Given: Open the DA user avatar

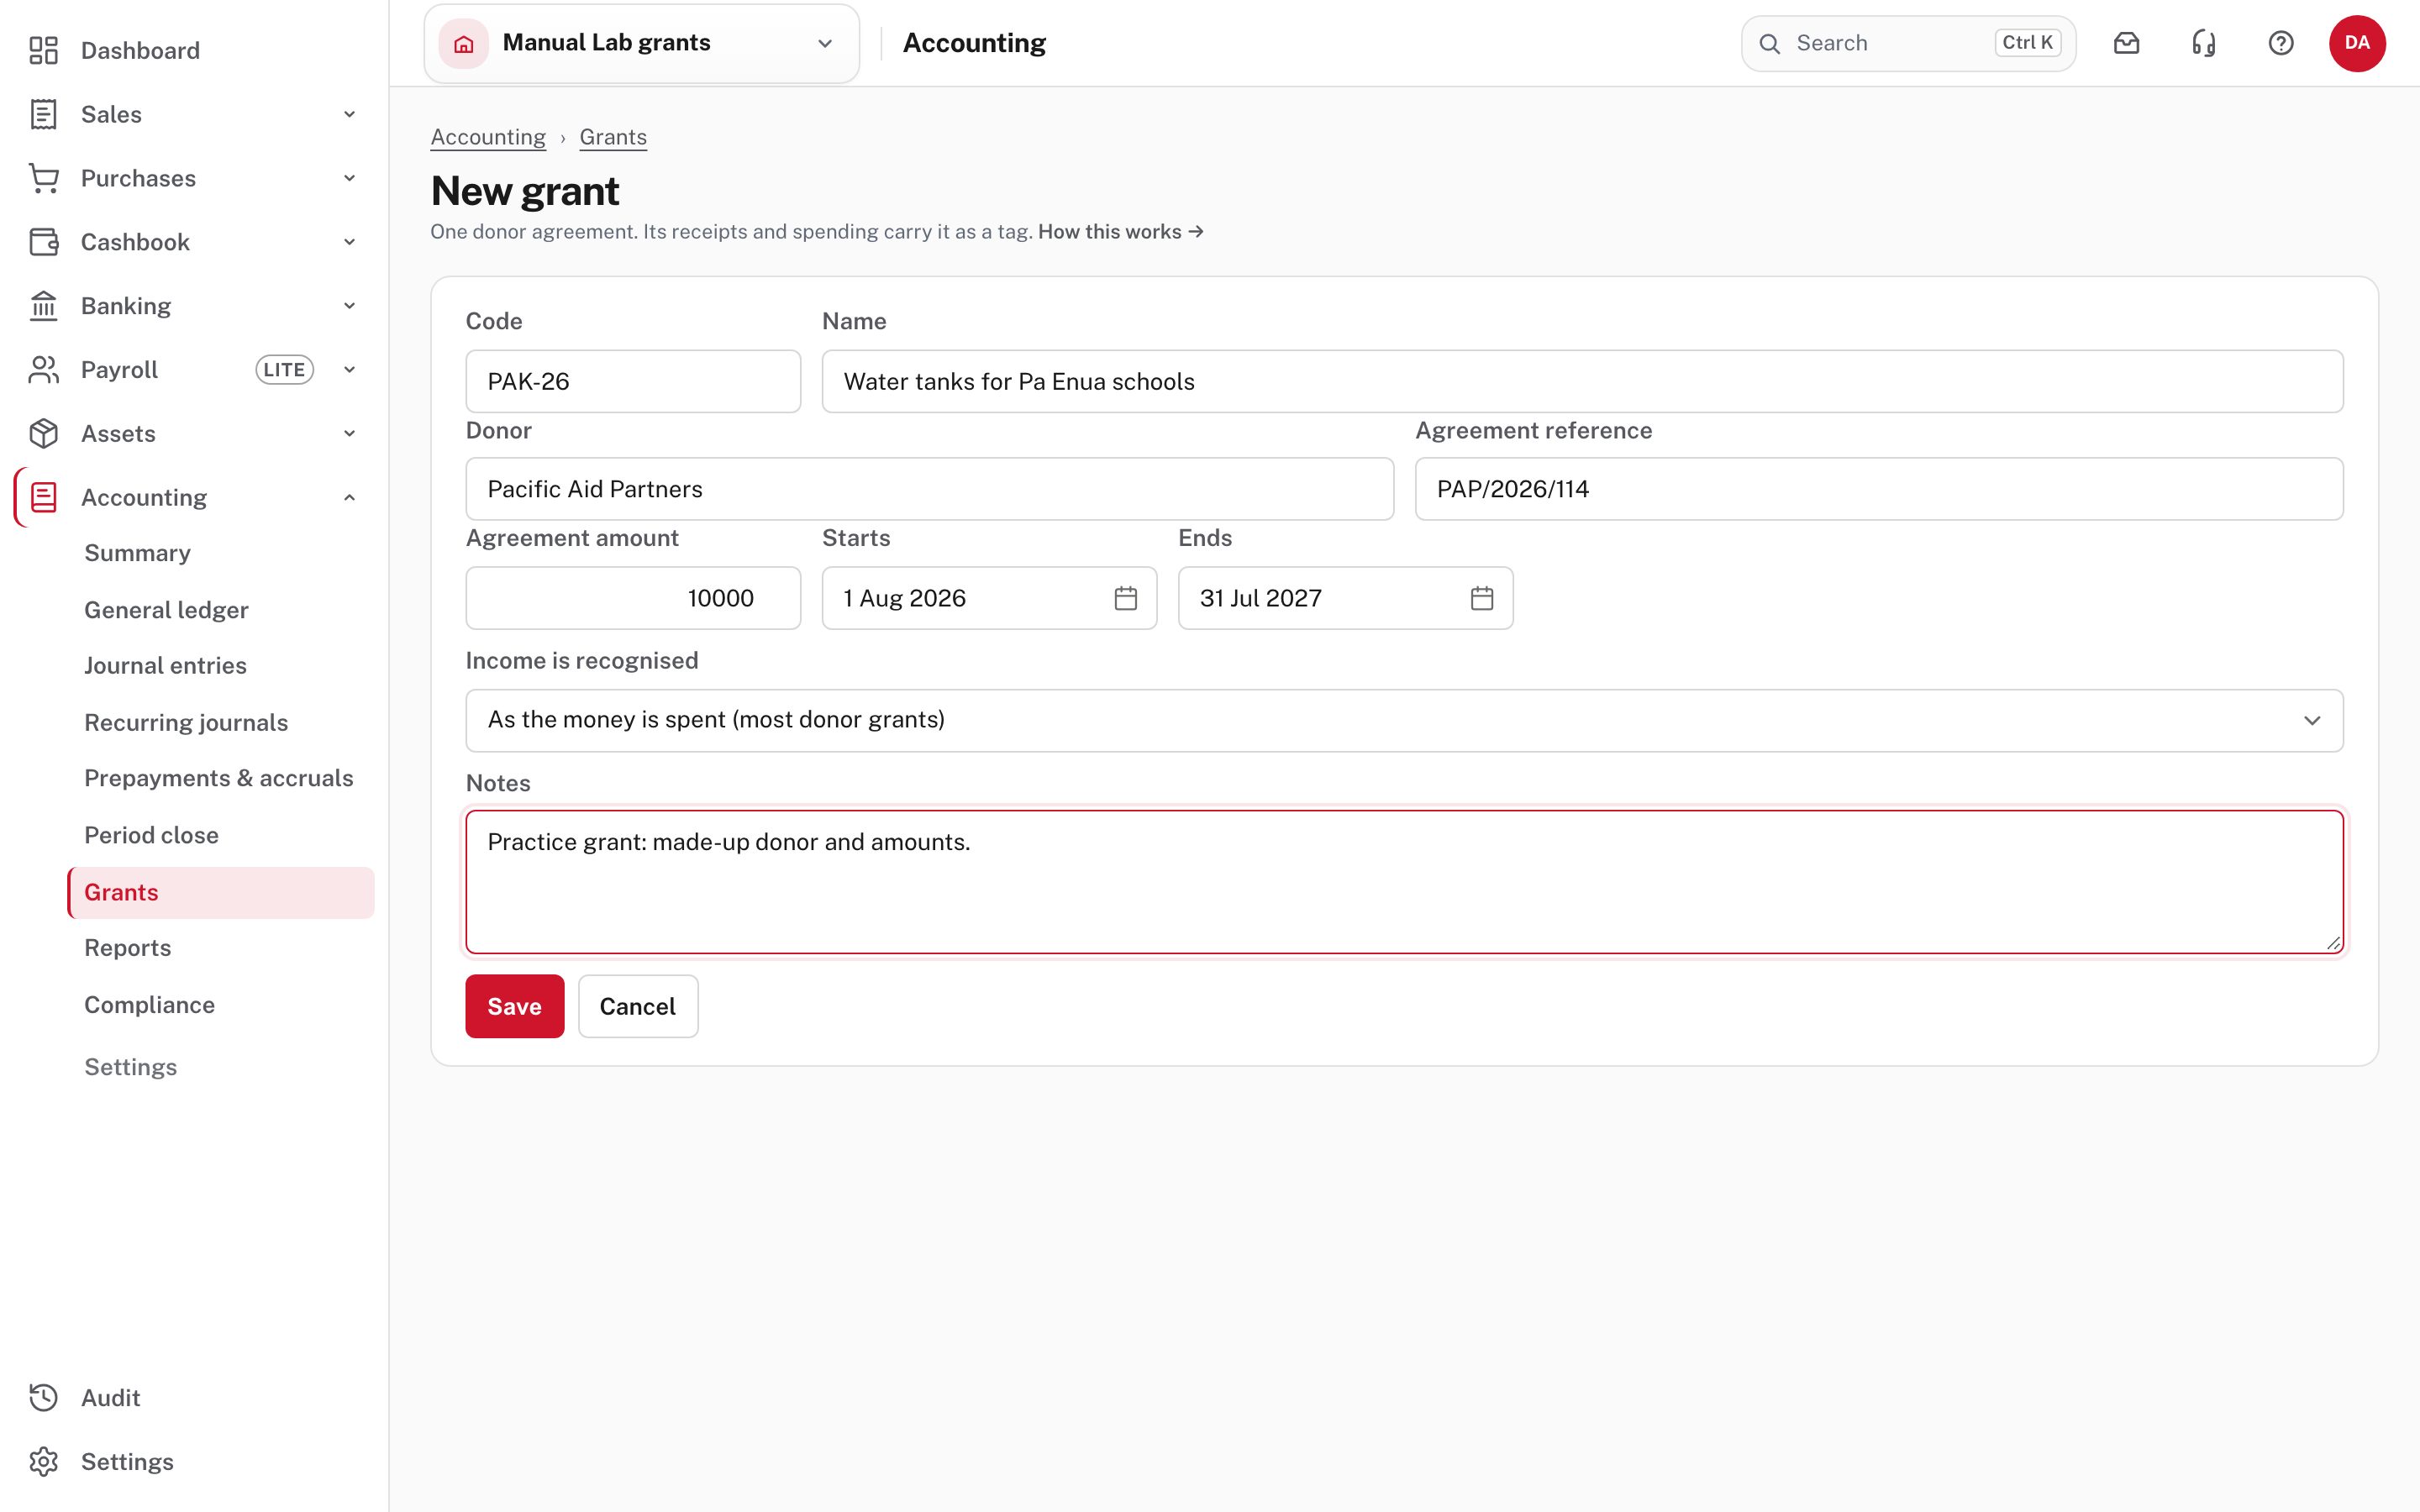Looking at the screenshot, I should coord(2357,43).
